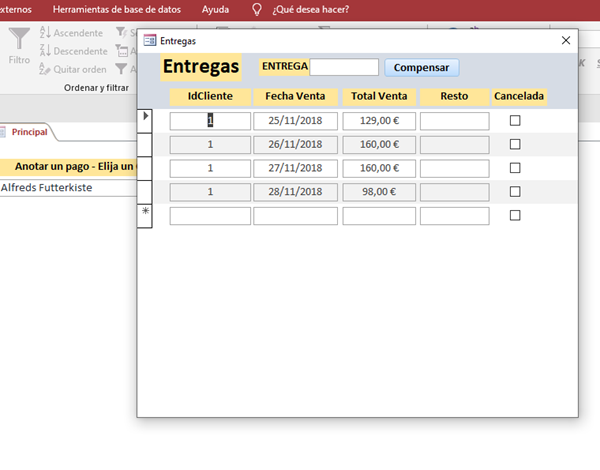The height and width of the screenshot is (470, 600).
Task: Tick Cancelada checkbox in the new record row
Action: click(x=515, y=215)
